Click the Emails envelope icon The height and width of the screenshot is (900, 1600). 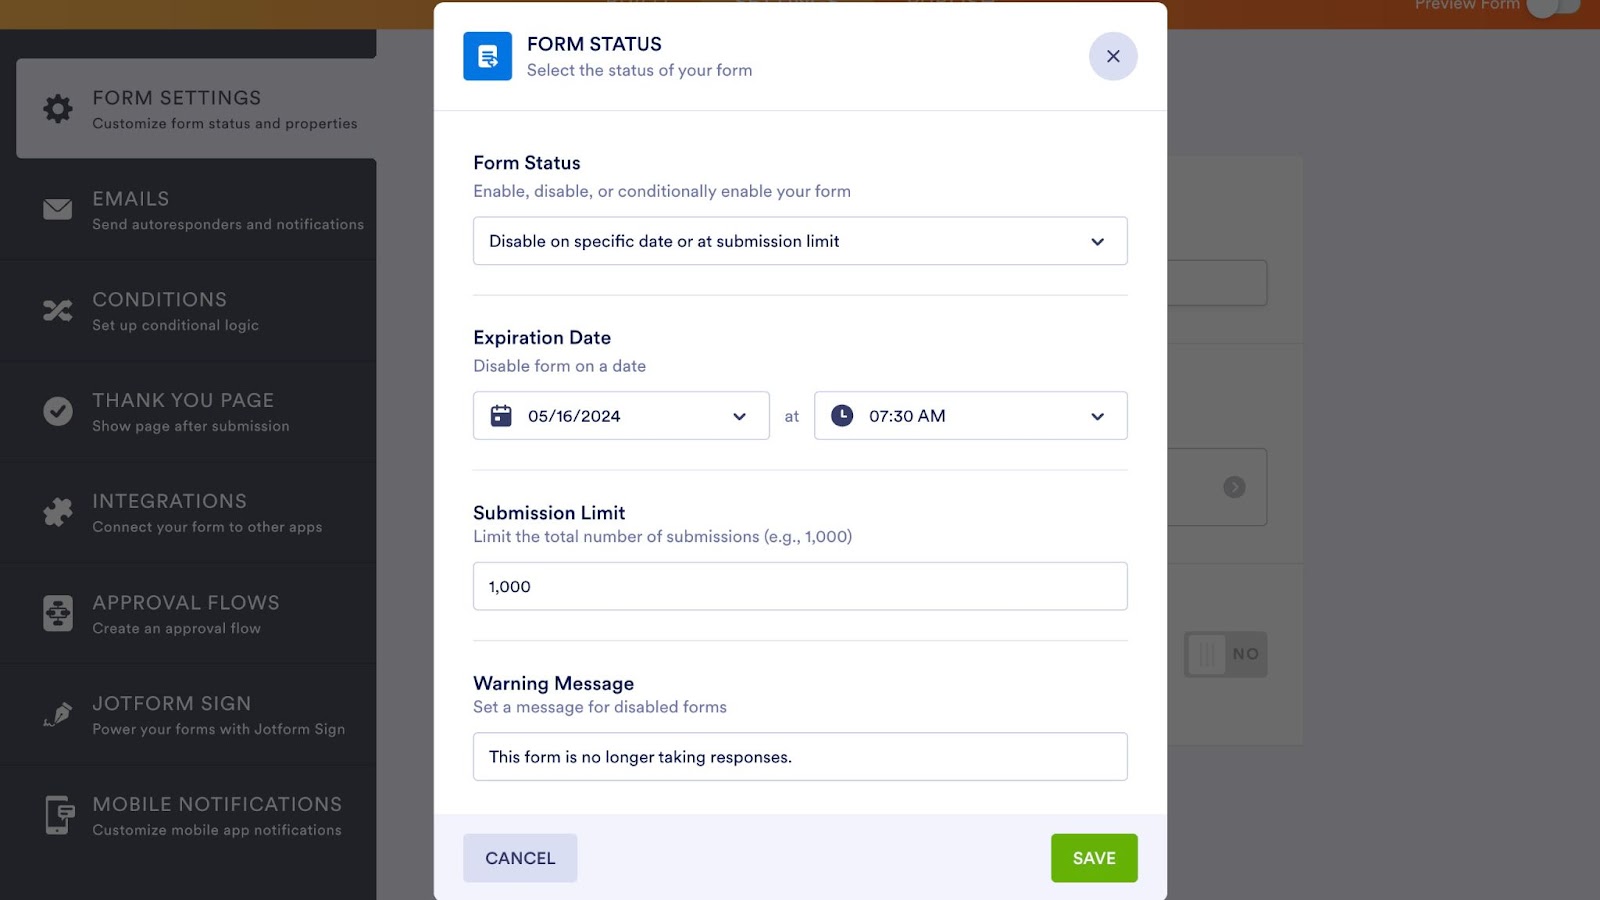(x=58, y=209)
